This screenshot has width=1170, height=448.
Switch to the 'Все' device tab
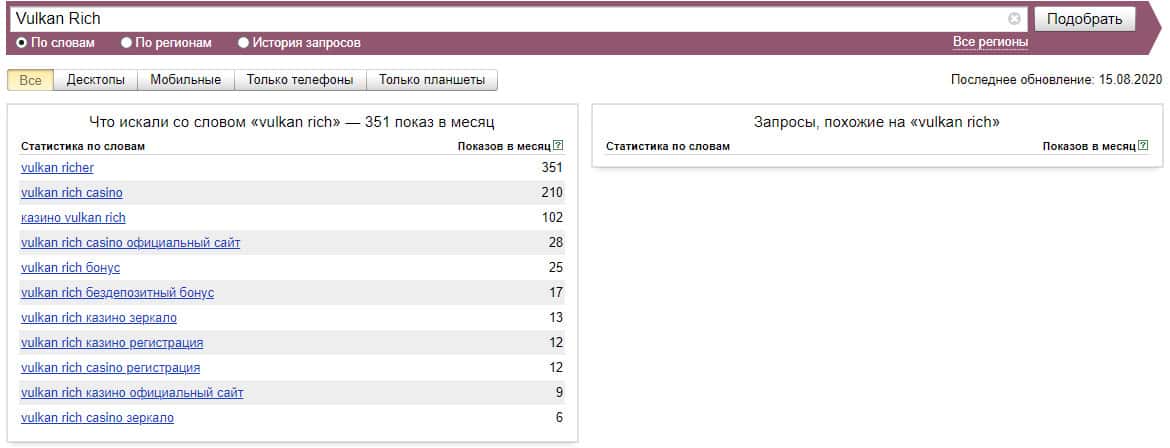31,80
